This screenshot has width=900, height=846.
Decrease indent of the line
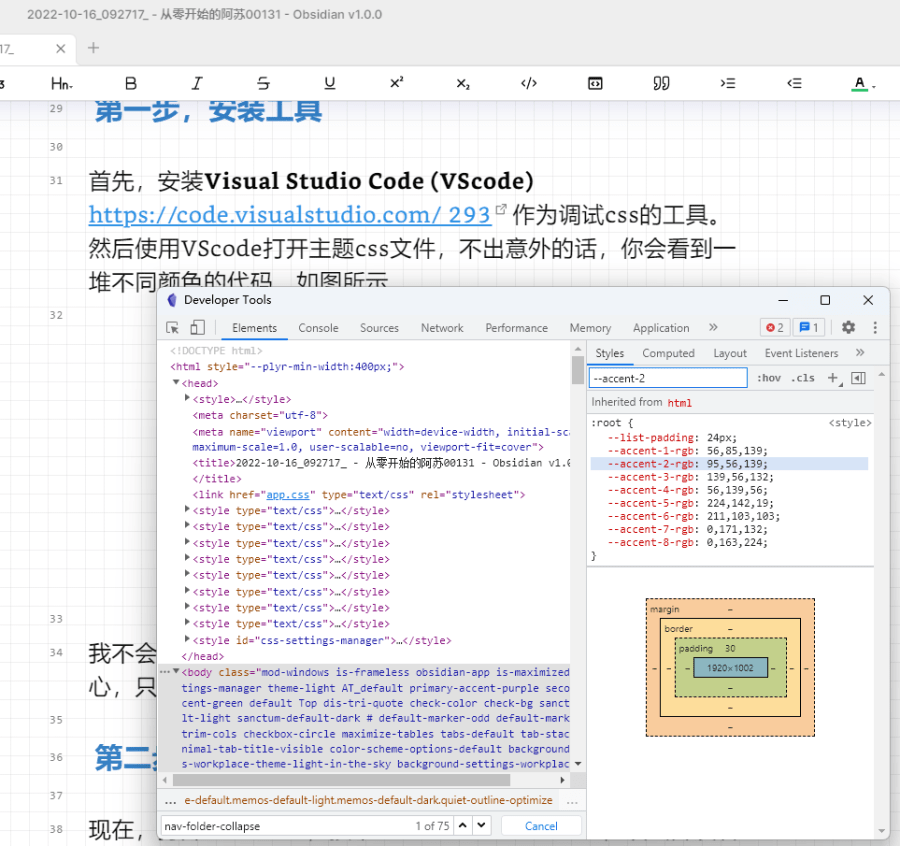click(x=794, y=84)
